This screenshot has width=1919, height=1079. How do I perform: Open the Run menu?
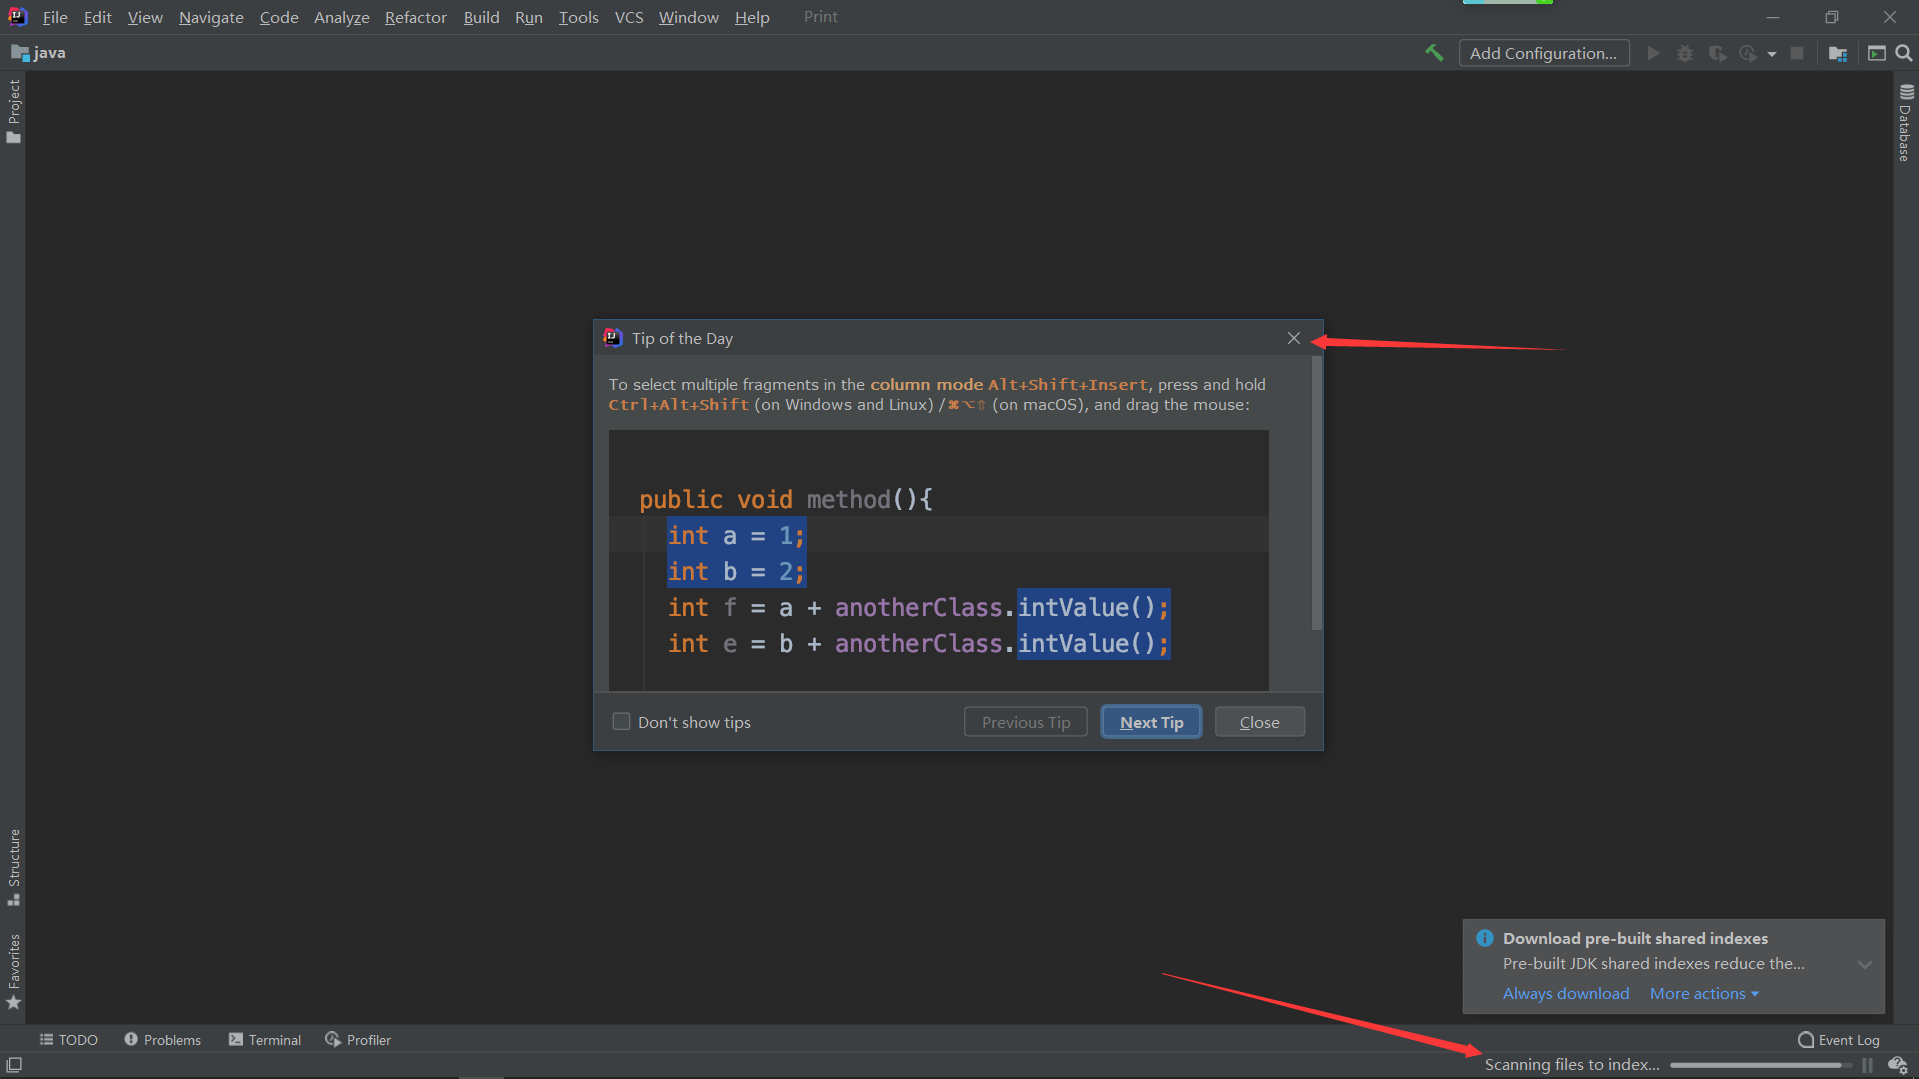click(x=529, y=17)
